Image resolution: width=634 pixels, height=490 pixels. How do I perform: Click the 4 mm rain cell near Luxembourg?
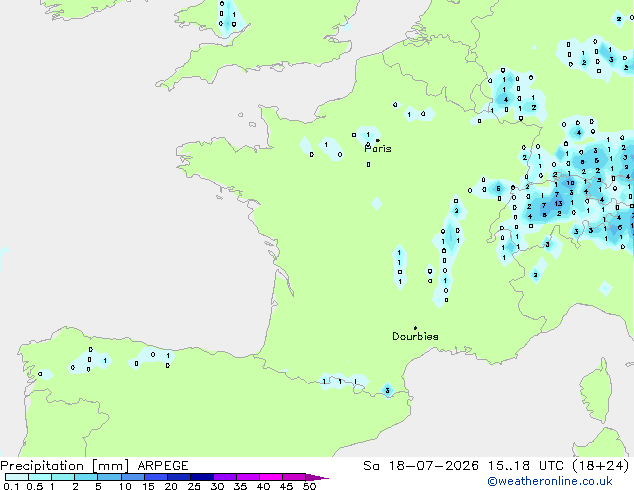click(505, 99)
